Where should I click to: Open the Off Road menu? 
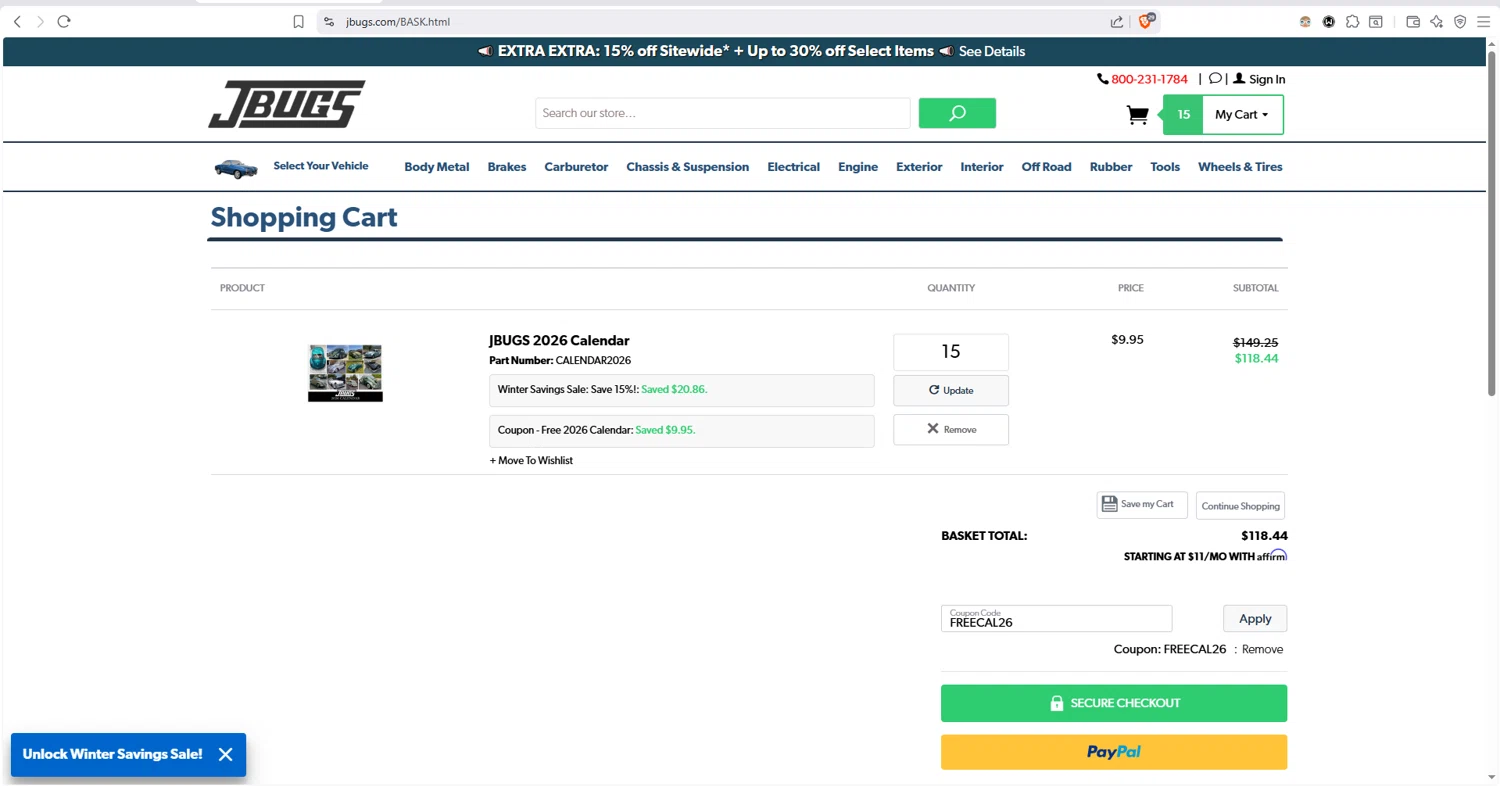pyautogui.click(x=1046, y=167)
